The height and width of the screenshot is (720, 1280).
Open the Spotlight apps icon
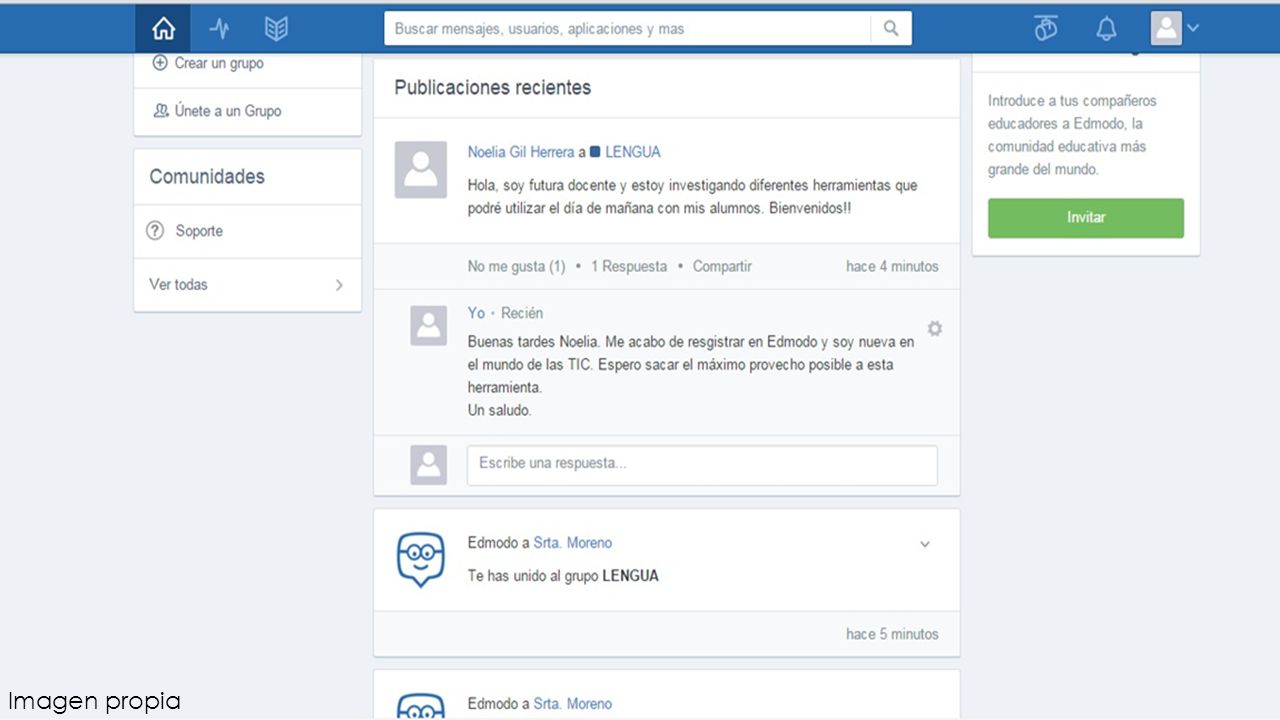1046,29
